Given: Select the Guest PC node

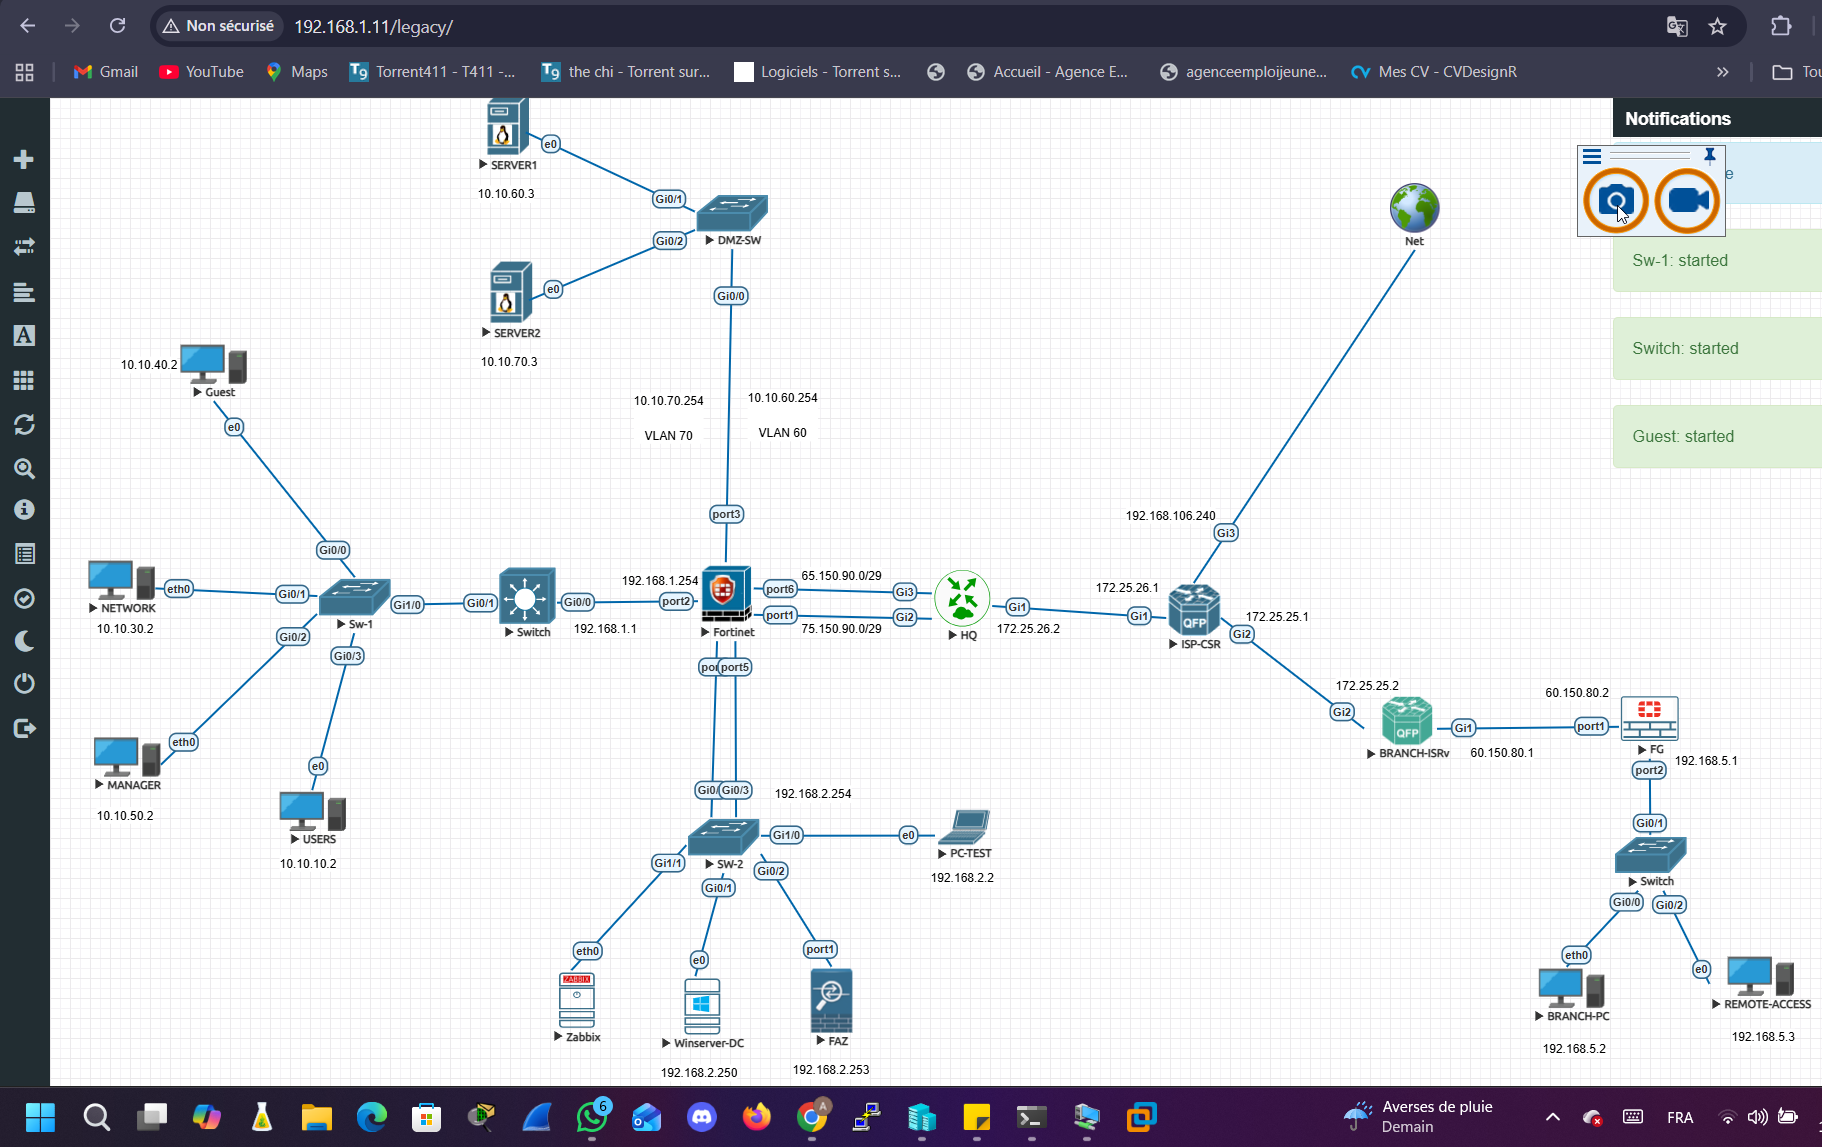Looking at the screenshot, I should pos(213,365).
